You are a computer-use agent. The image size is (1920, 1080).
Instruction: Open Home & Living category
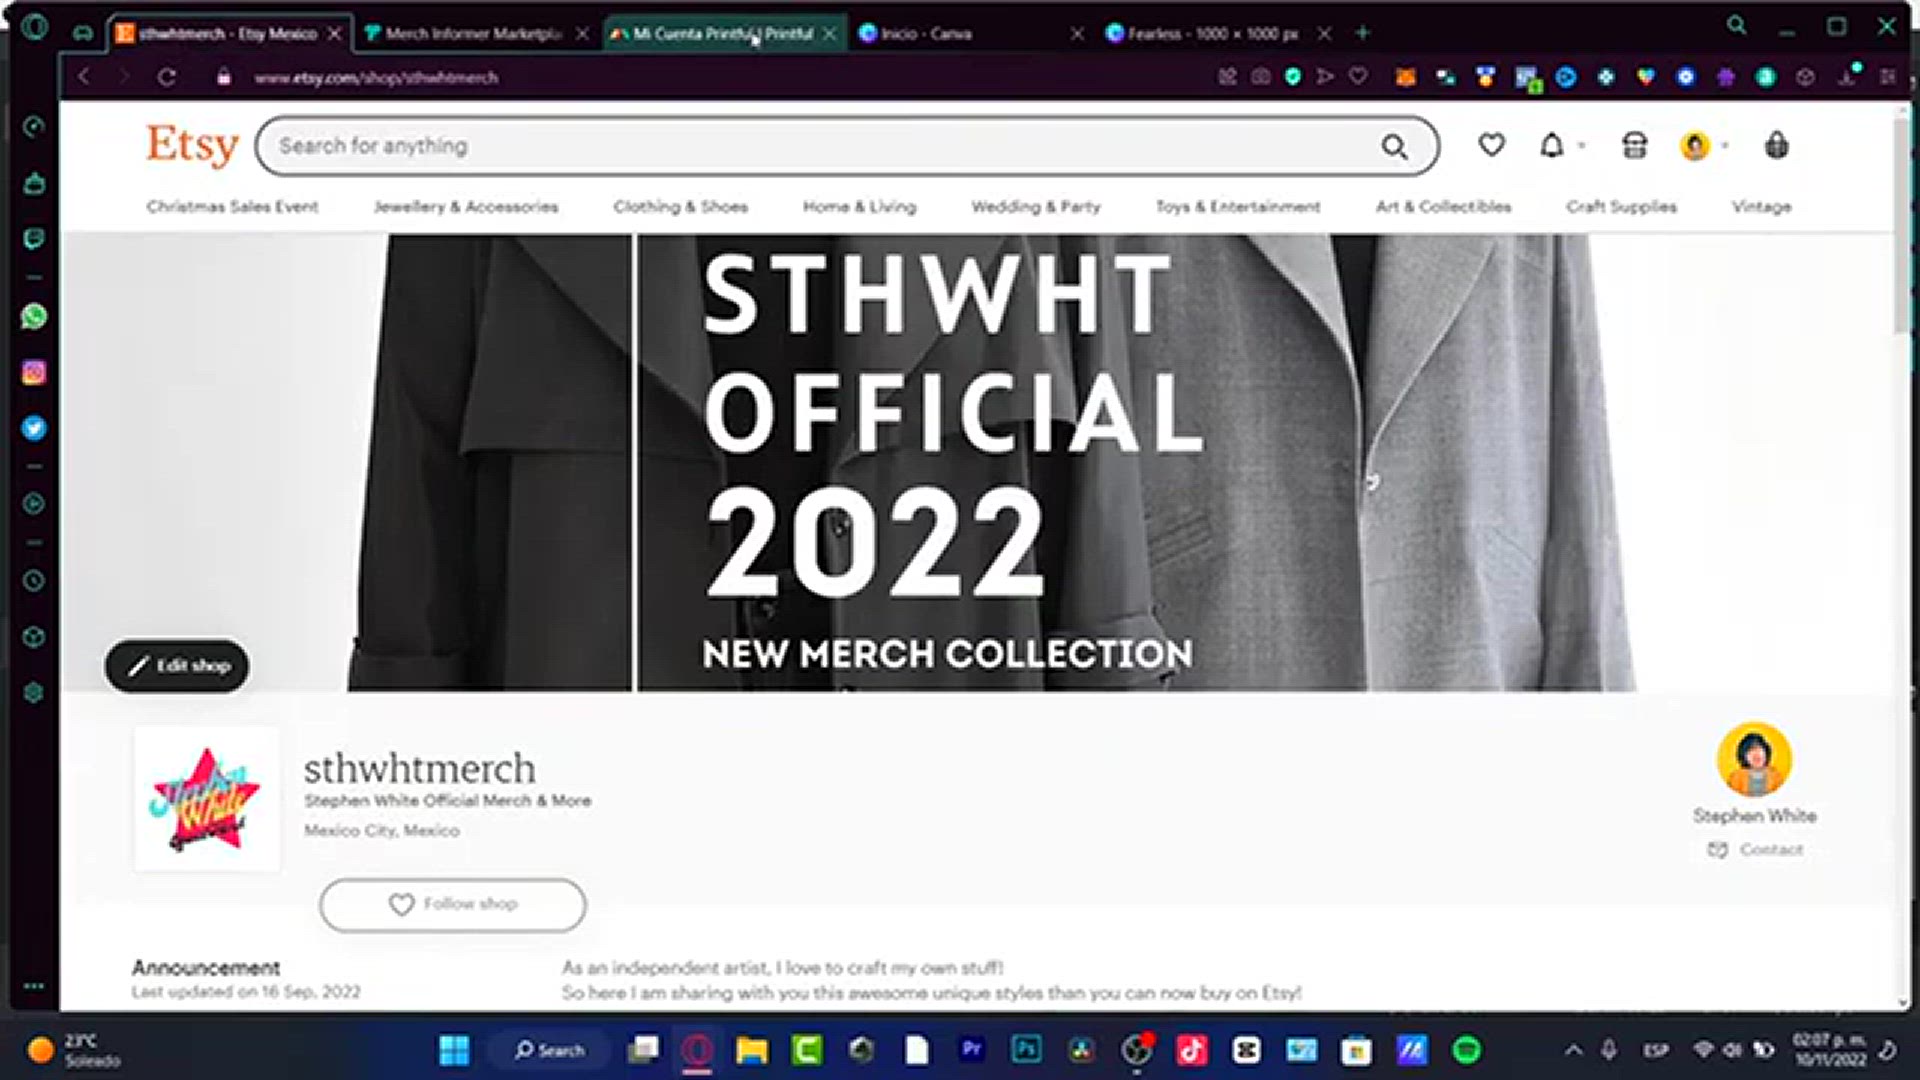[859, 207]
